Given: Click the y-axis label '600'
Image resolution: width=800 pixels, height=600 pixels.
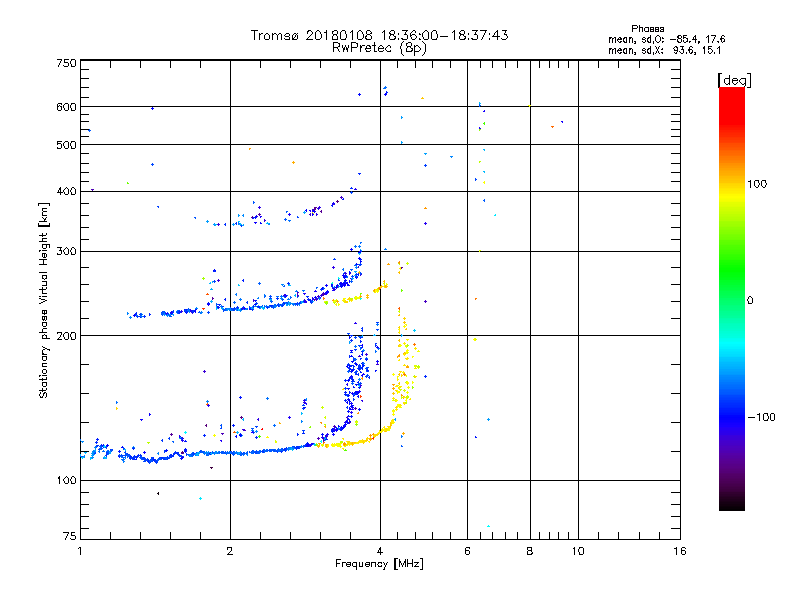Looking at the screenshot, I should click(67, 107).
